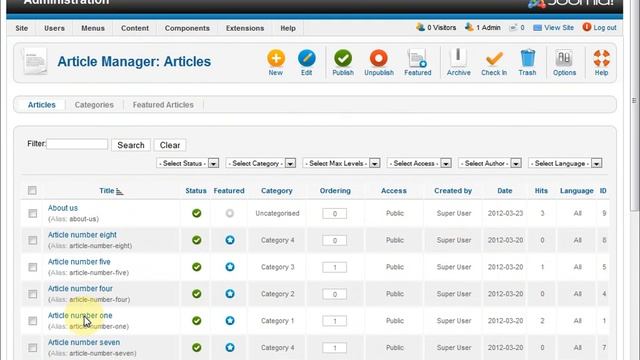The height and width of the screenshot is (360, 640).
Task: Click the Search button
Action: click(x=131, y=145)
